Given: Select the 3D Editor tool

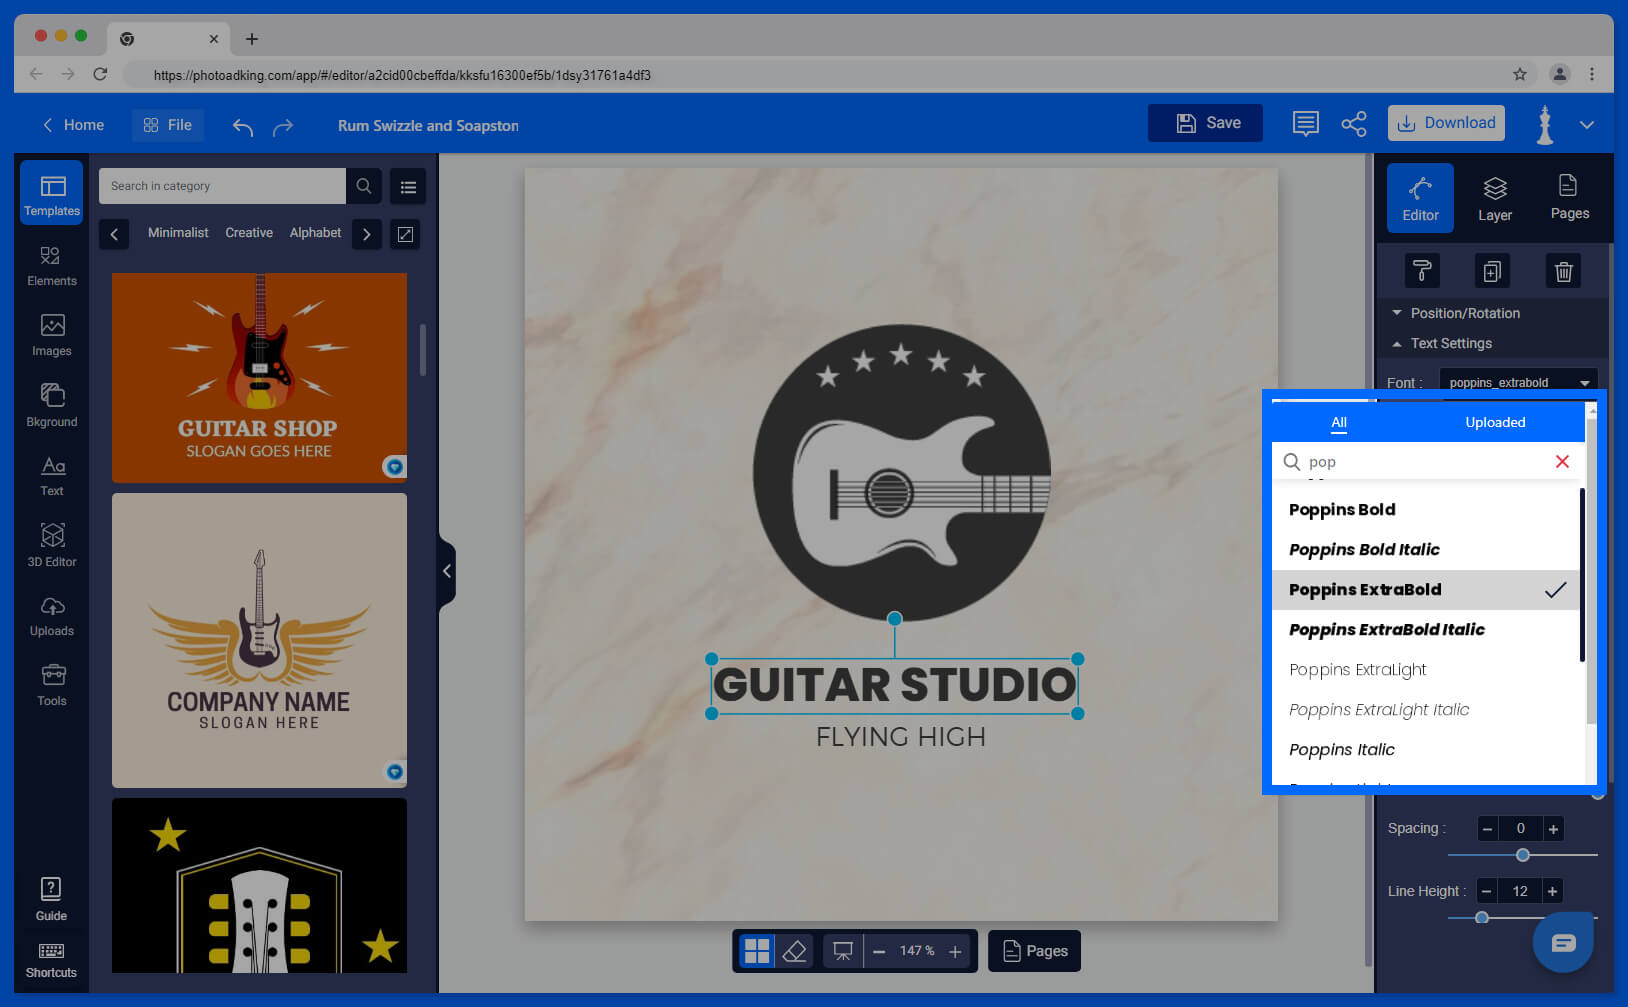Looking at the screenshot, I should [51, 544].
